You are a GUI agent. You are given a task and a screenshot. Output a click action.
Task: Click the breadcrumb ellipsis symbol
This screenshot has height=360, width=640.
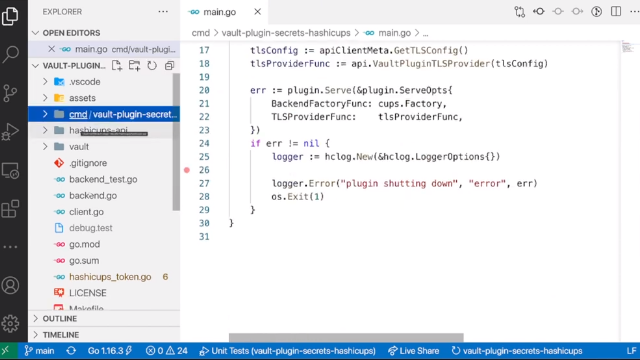(x=426, y=33)
